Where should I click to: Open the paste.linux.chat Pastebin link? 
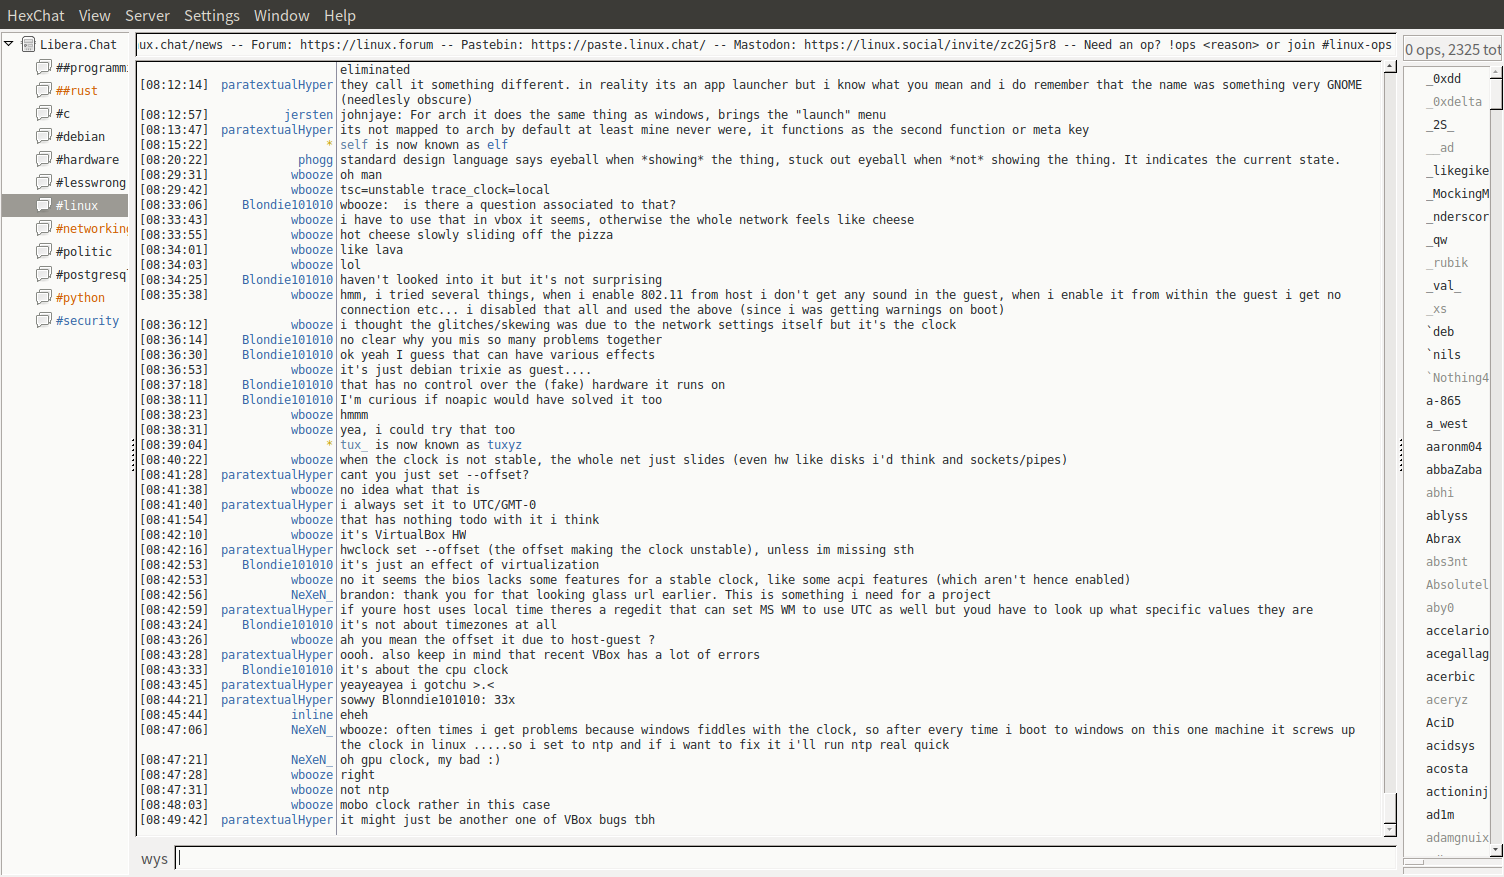(618, 45)
